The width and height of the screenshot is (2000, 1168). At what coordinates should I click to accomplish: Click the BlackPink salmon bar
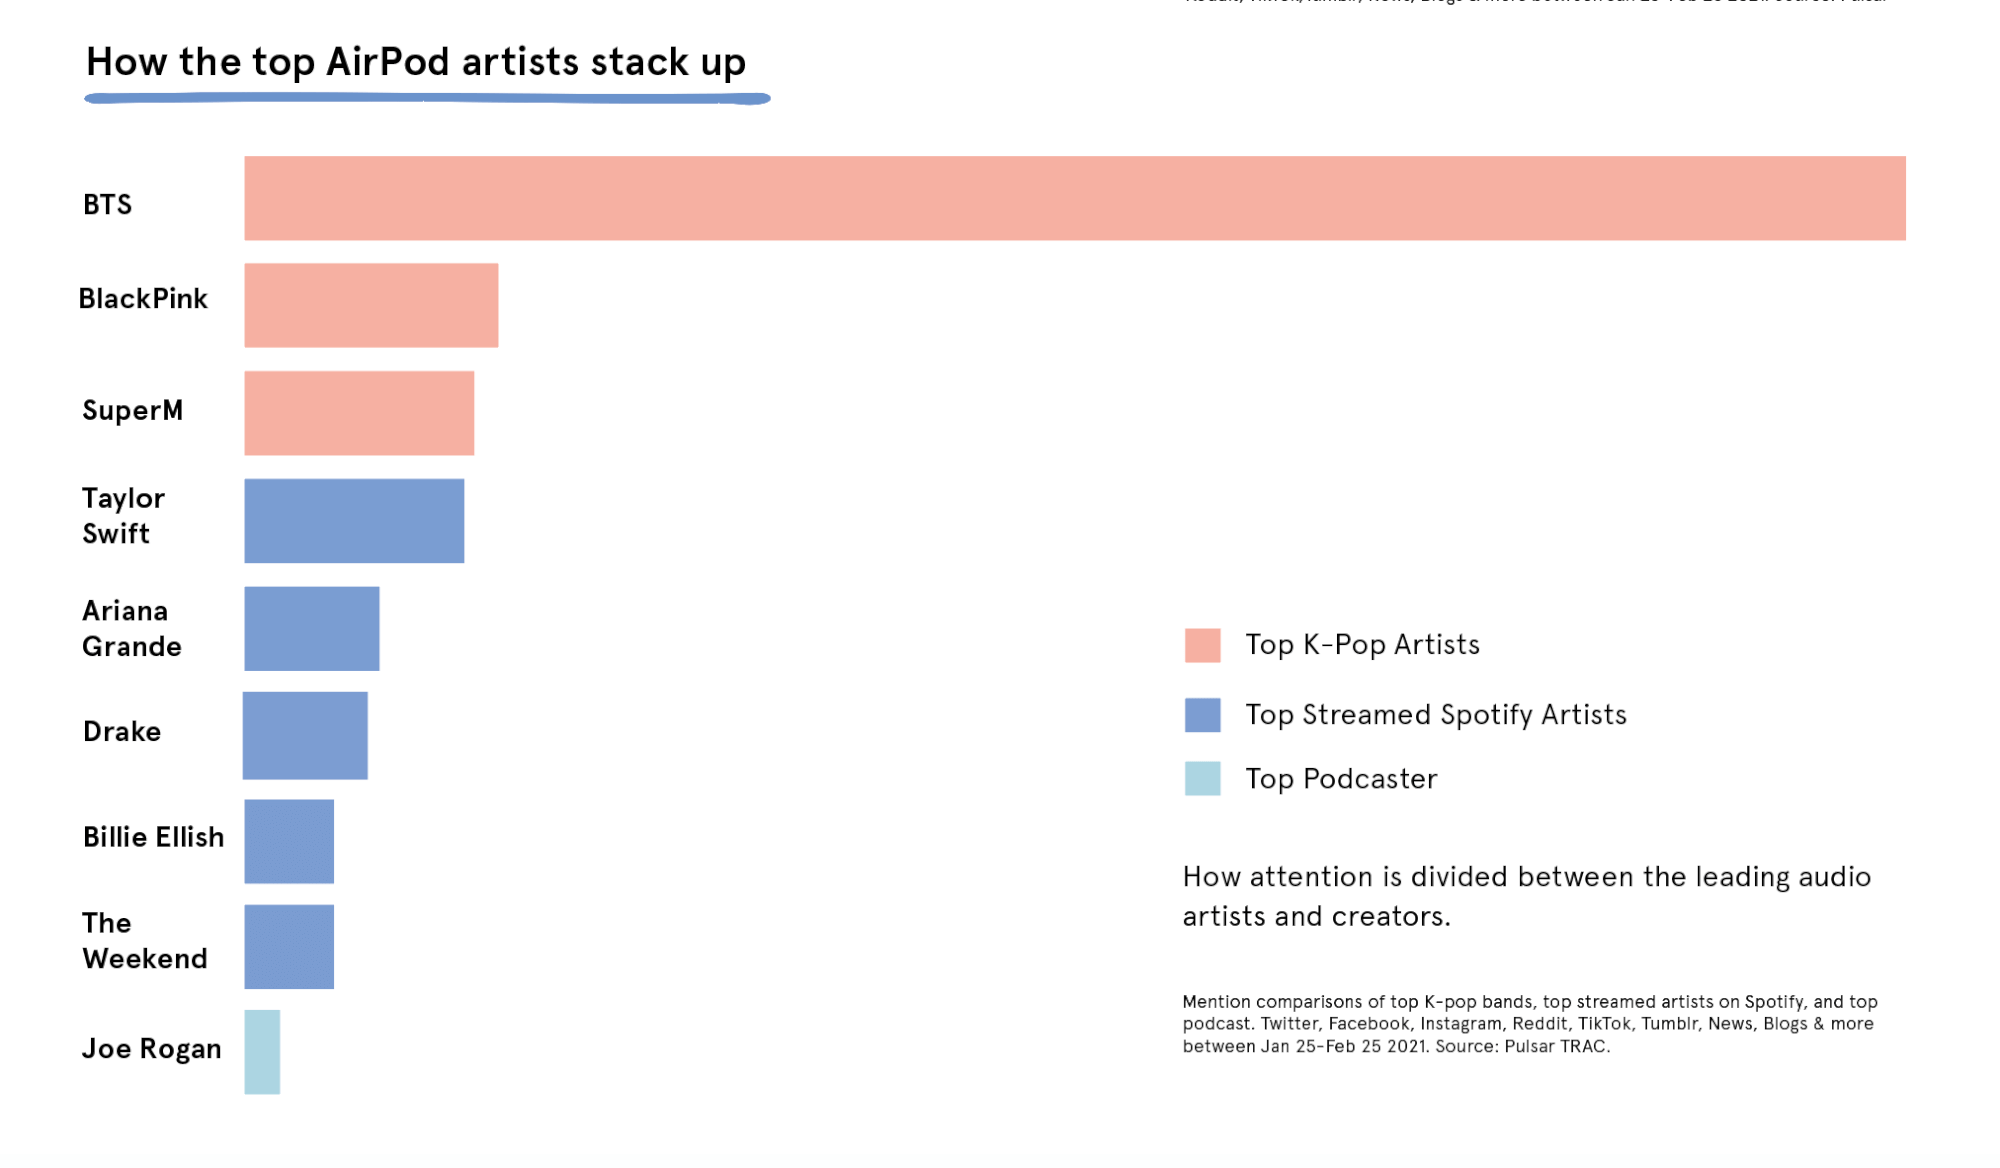pyautogui.click(x=371, y=305)
